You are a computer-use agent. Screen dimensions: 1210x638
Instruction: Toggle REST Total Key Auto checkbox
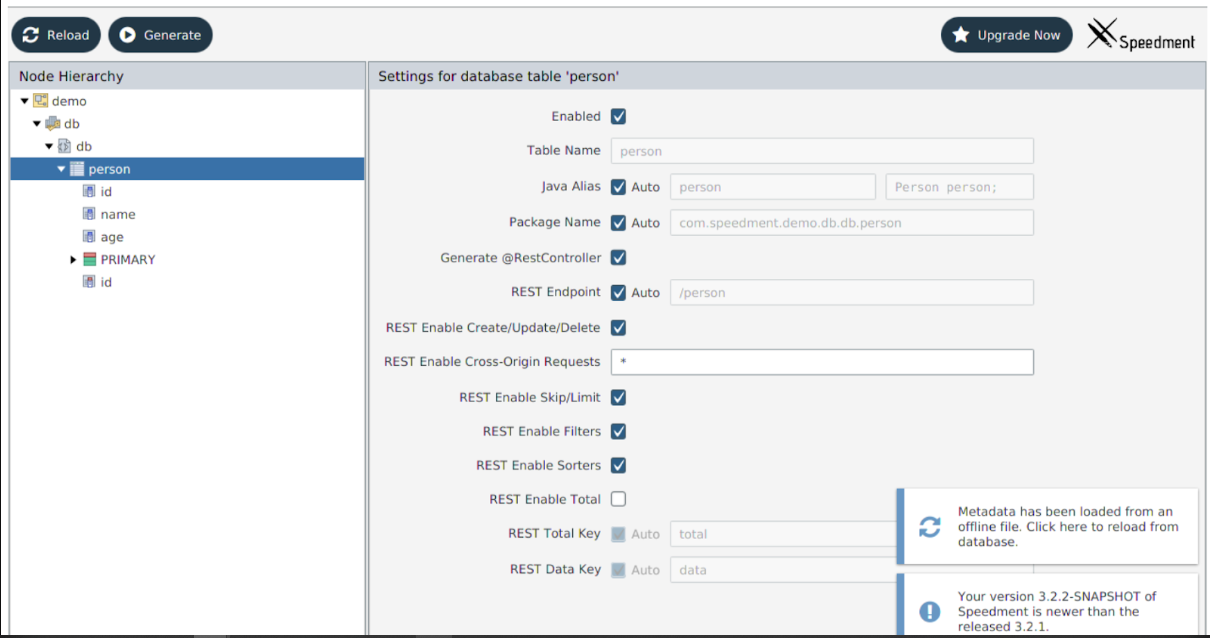[619, 534]
